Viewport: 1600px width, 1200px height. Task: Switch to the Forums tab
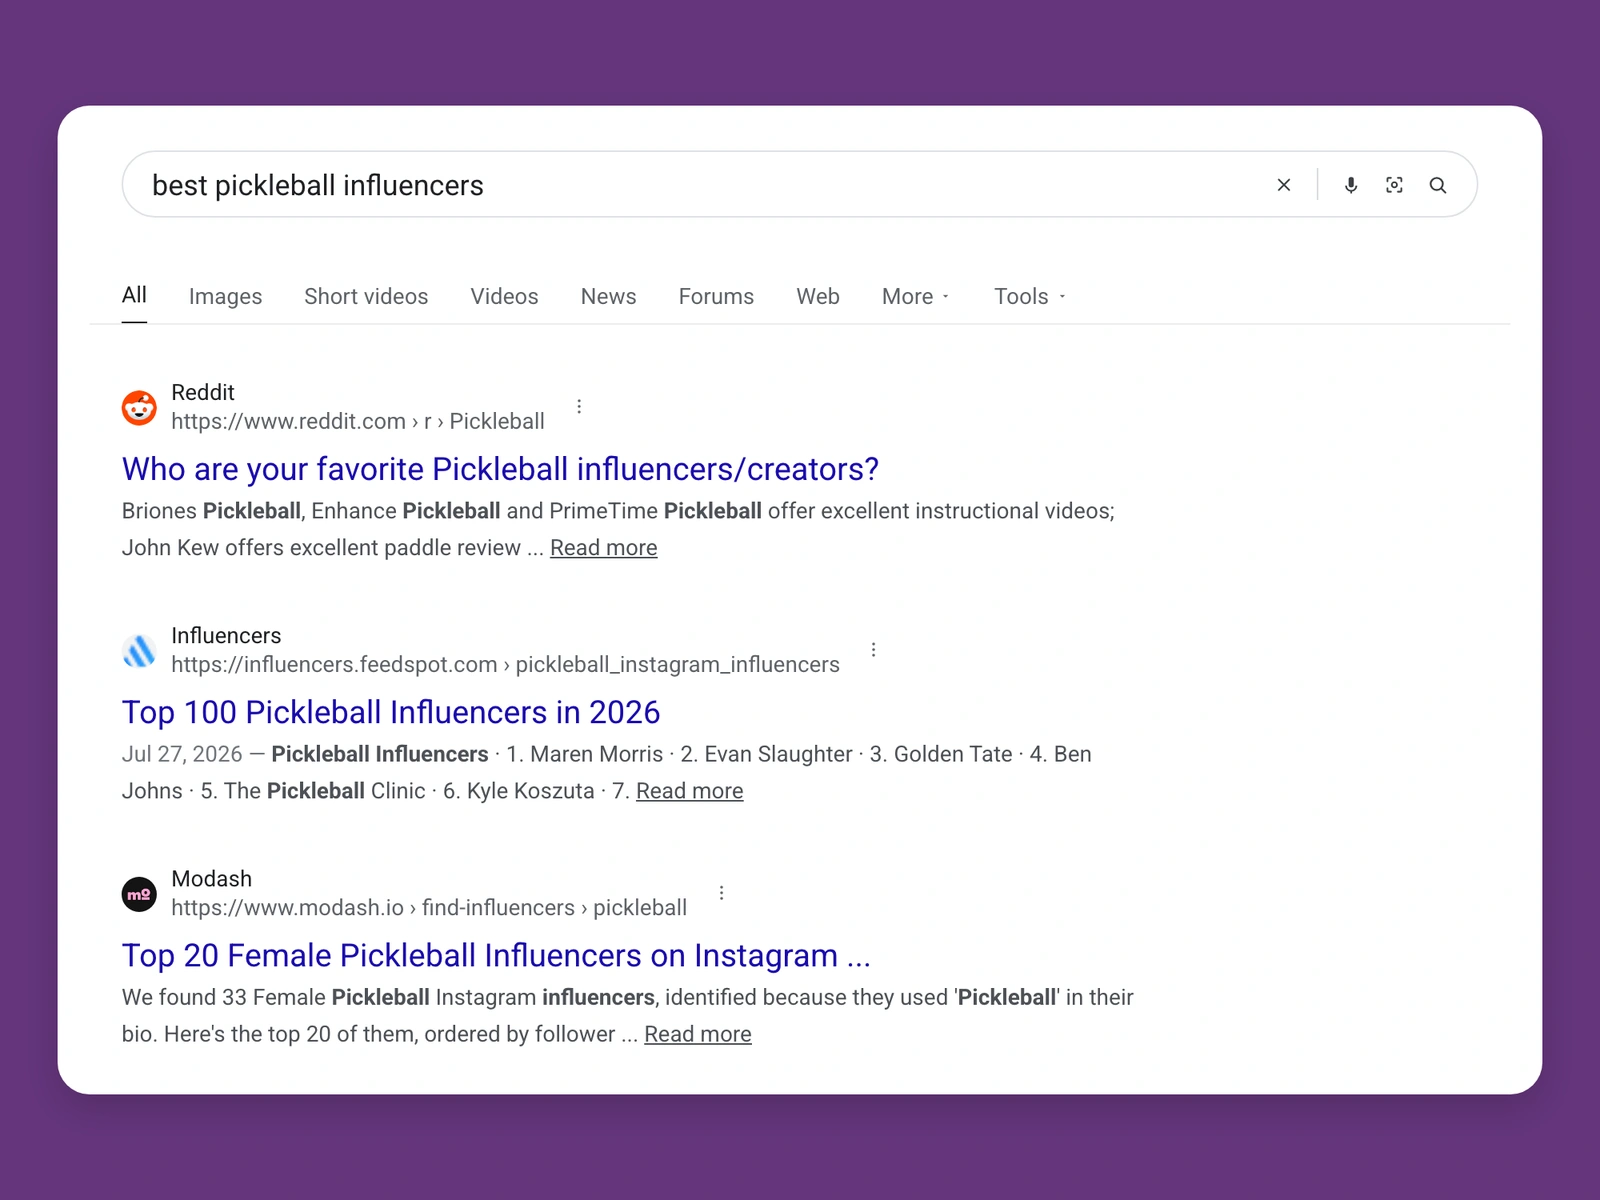[716, 296]
